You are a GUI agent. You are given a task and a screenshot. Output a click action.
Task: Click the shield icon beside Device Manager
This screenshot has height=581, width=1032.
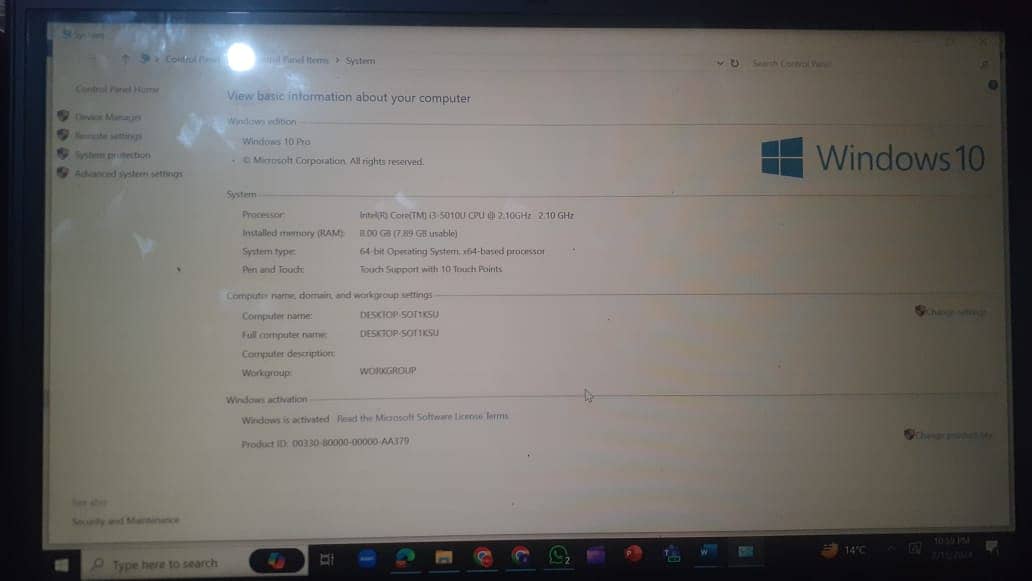tap(63, 116)
